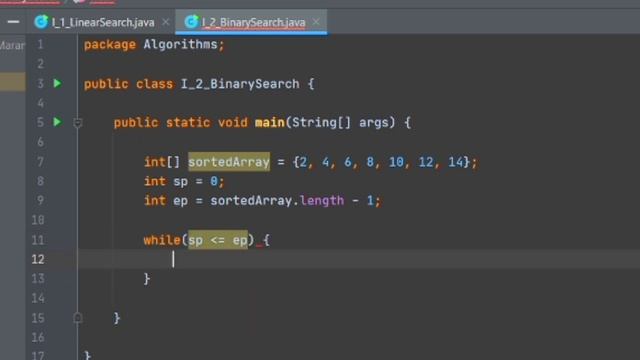Close the I_1_LinearSearch.java tab

point(165,22)
